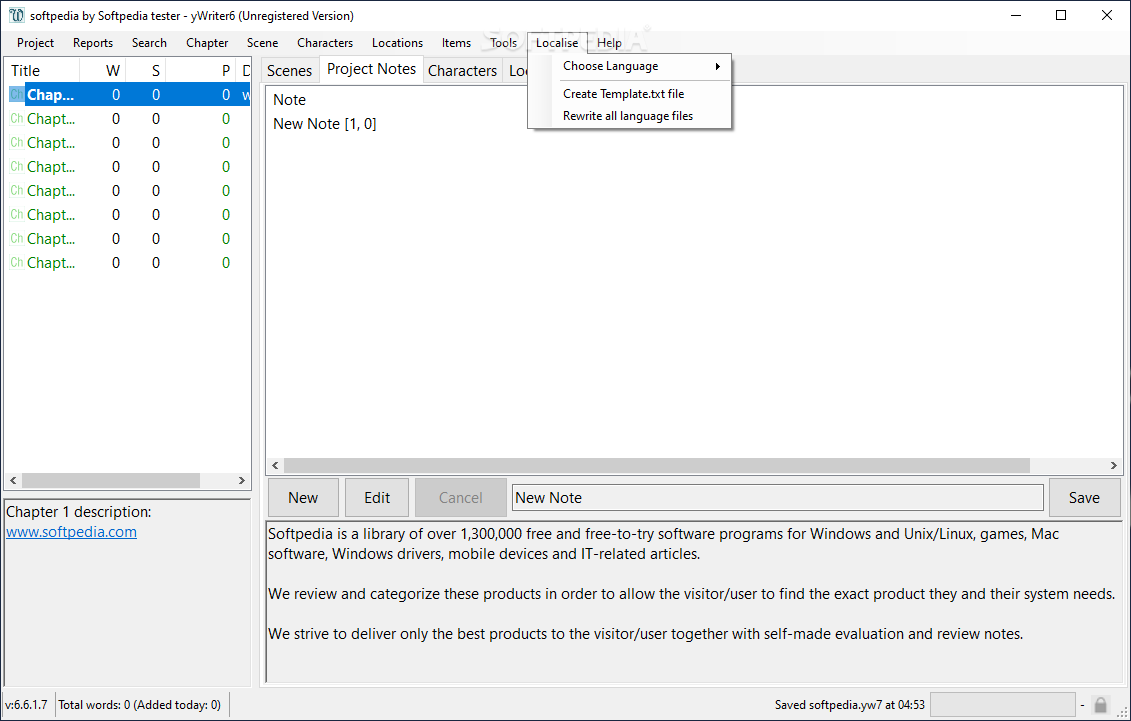Click the P column header
1131x721 pixels.
coord(201,71)
